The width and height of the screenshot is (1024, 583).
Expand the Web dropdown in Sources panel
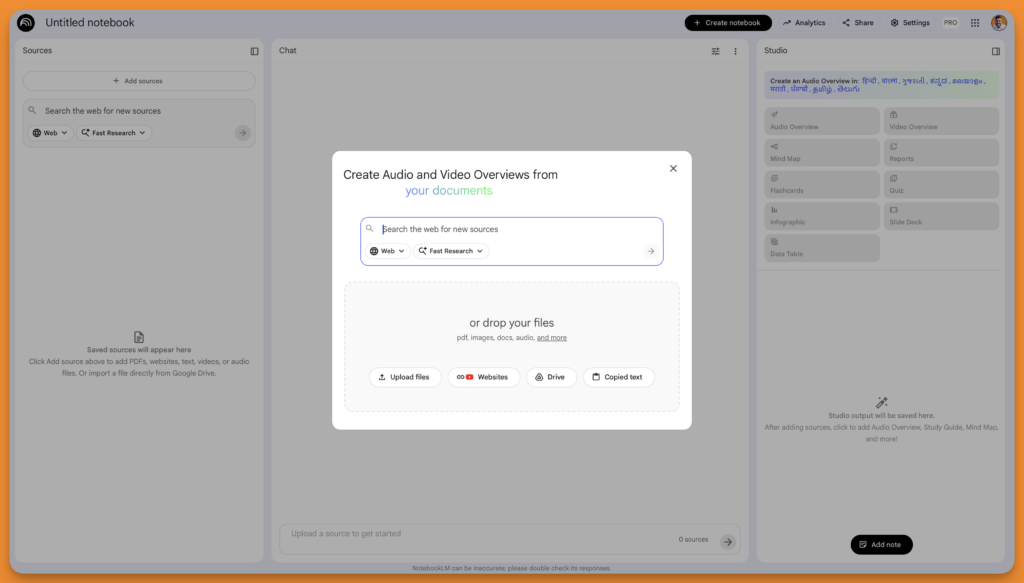pyautogui.click(x=50, y=133)
